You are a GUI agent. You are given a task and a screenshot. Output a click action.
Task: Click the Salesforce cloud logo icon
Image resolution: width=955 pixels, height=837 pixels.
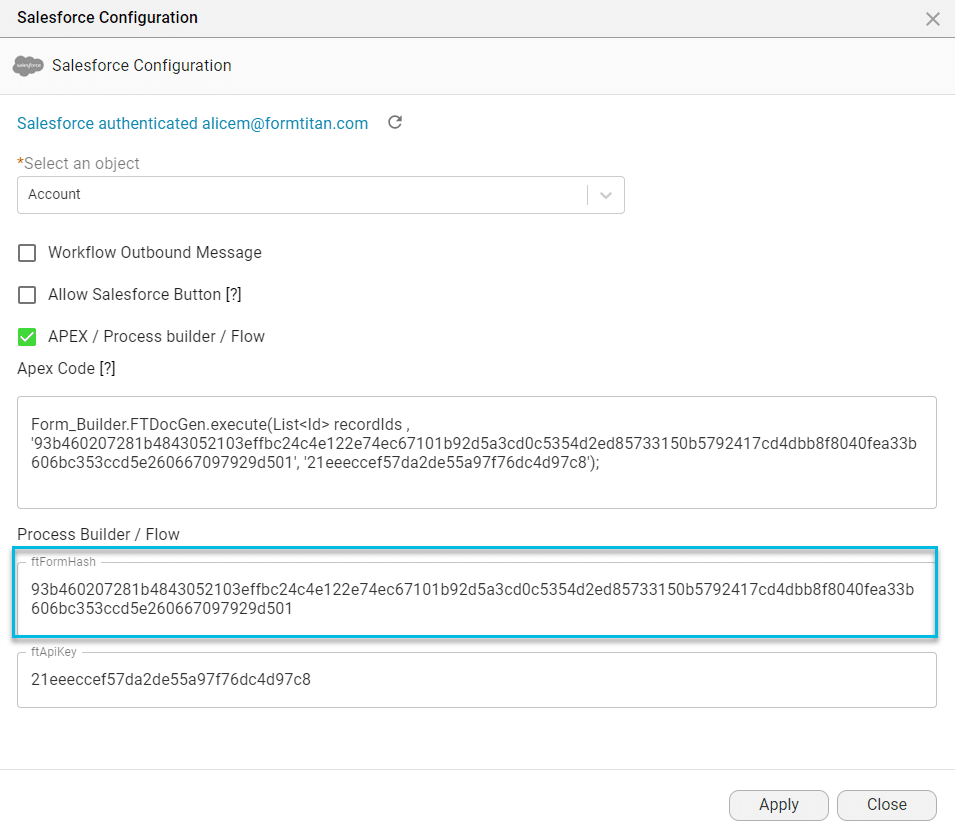(27, 65)
